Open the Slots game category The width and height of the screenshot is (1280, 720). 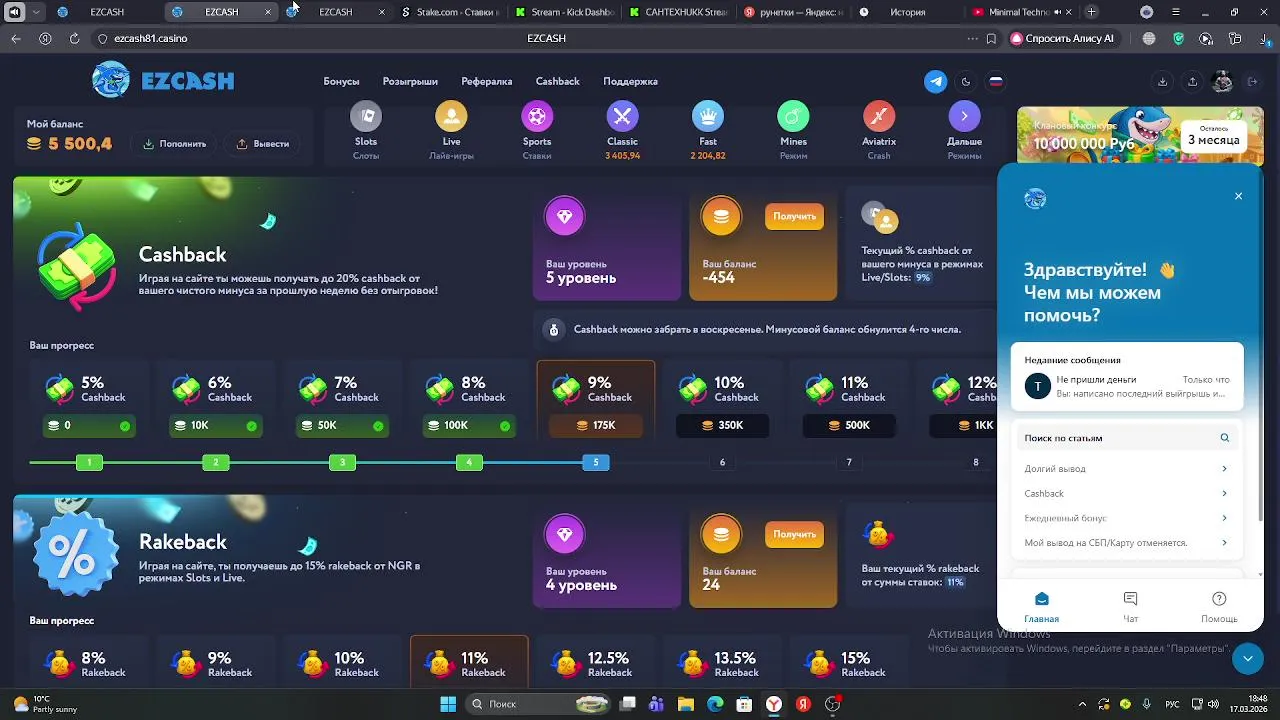366,130
